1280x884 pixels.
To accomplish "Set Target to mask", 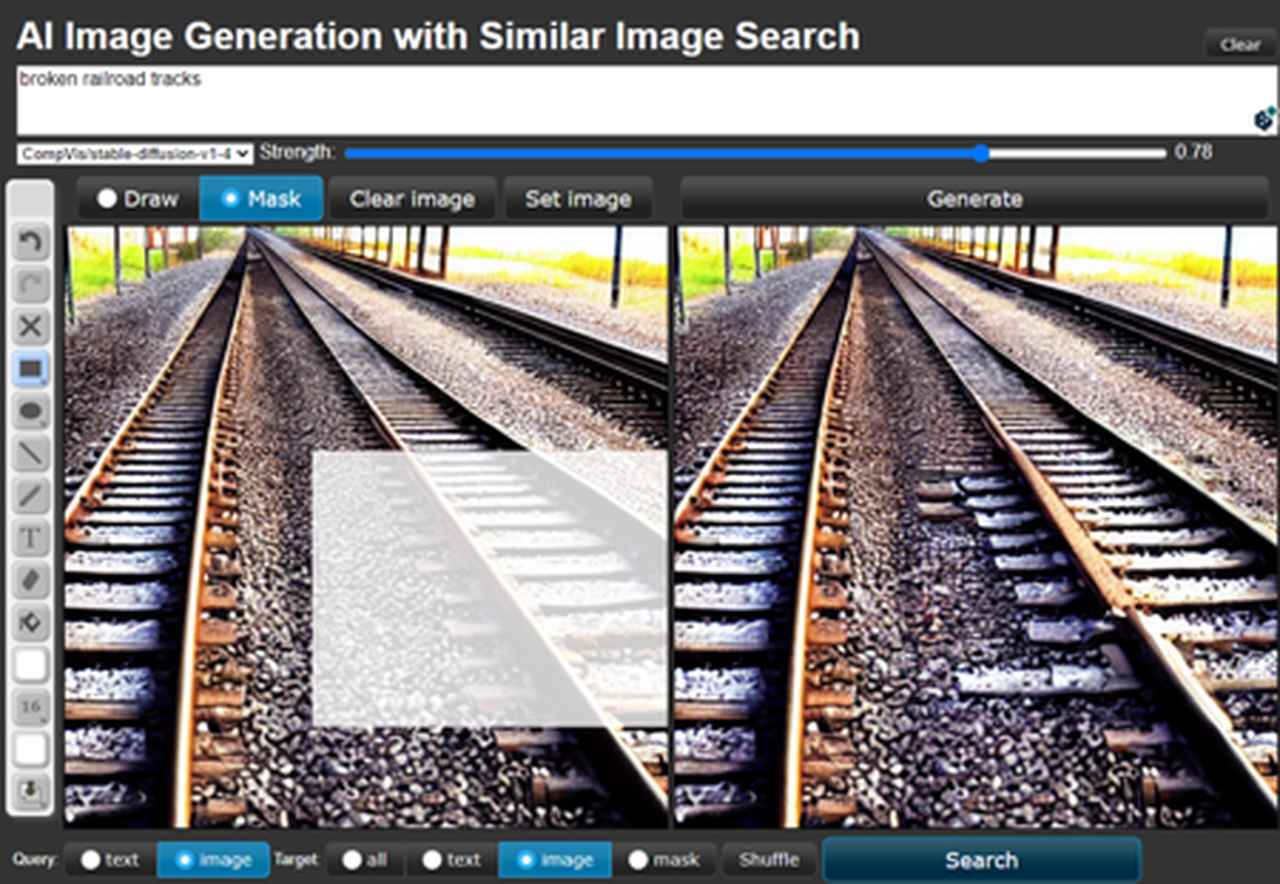I will (664, 860).
